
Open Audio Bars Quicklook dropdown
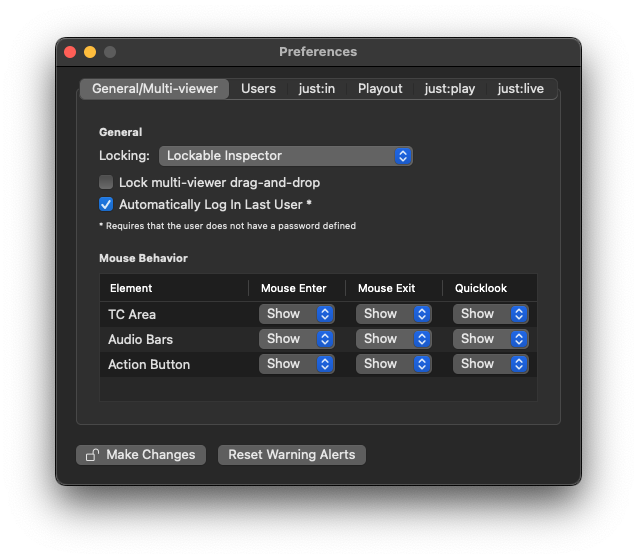(491, 339)
